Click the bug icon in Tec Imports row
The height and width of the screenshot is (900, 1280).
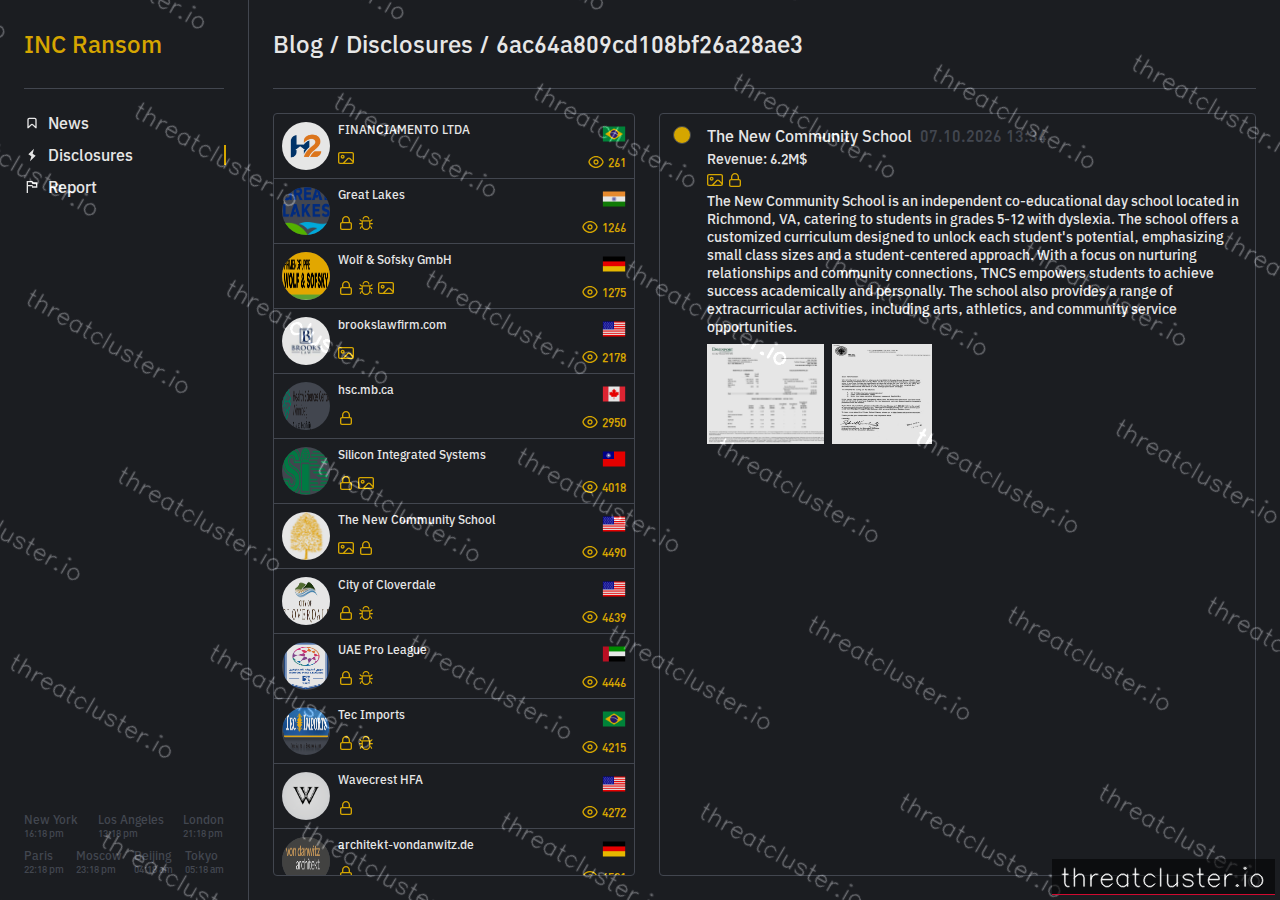pos(366,743)
